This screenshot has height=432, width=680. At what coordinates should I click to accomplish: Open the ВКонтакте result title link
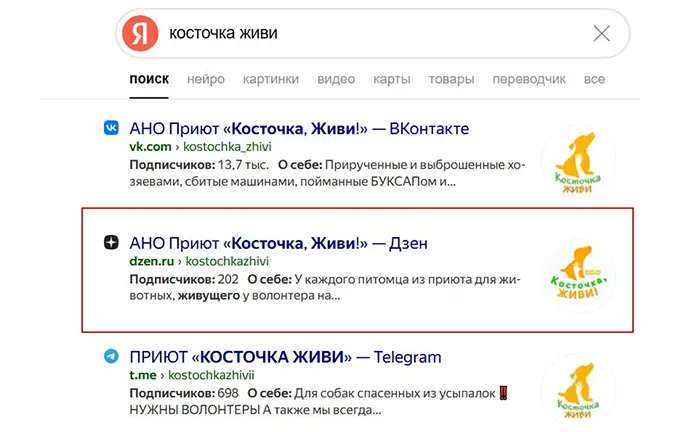pos(299,128)
